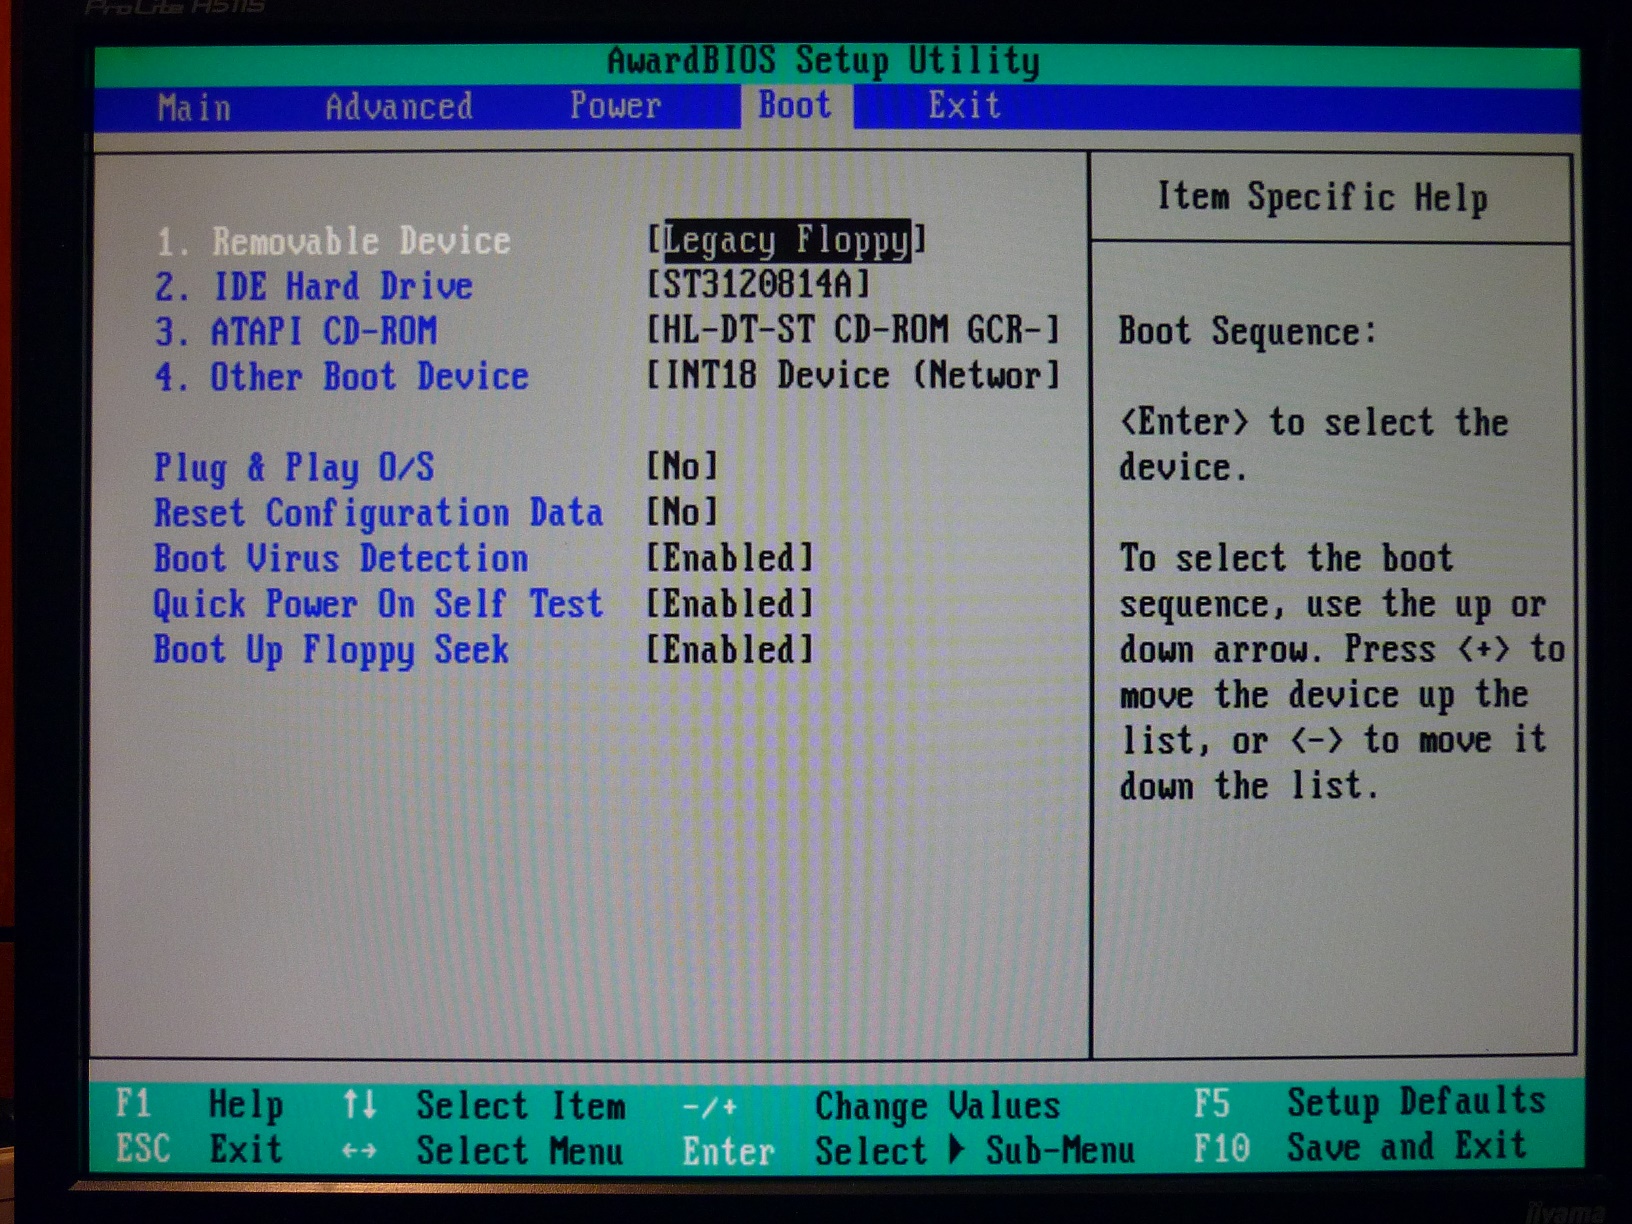Select the Boot tab
1632x1224 pixels.
[x=795, y=104]
